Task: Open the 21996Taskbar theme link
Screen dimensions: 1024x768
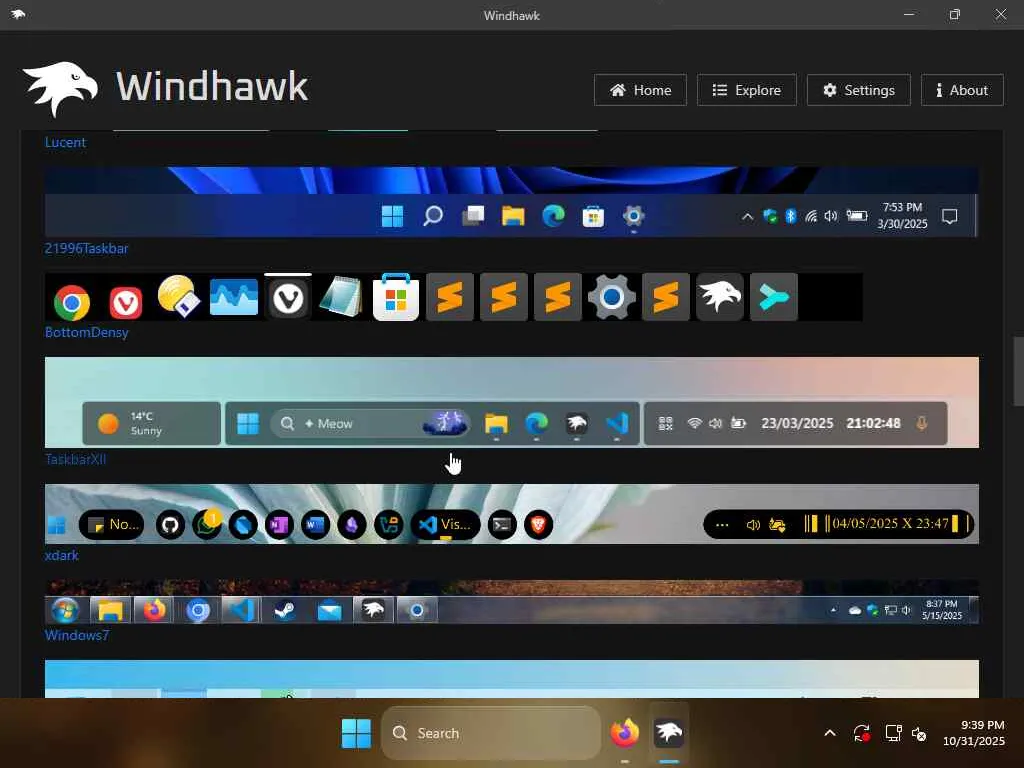Action: point(86,248)
